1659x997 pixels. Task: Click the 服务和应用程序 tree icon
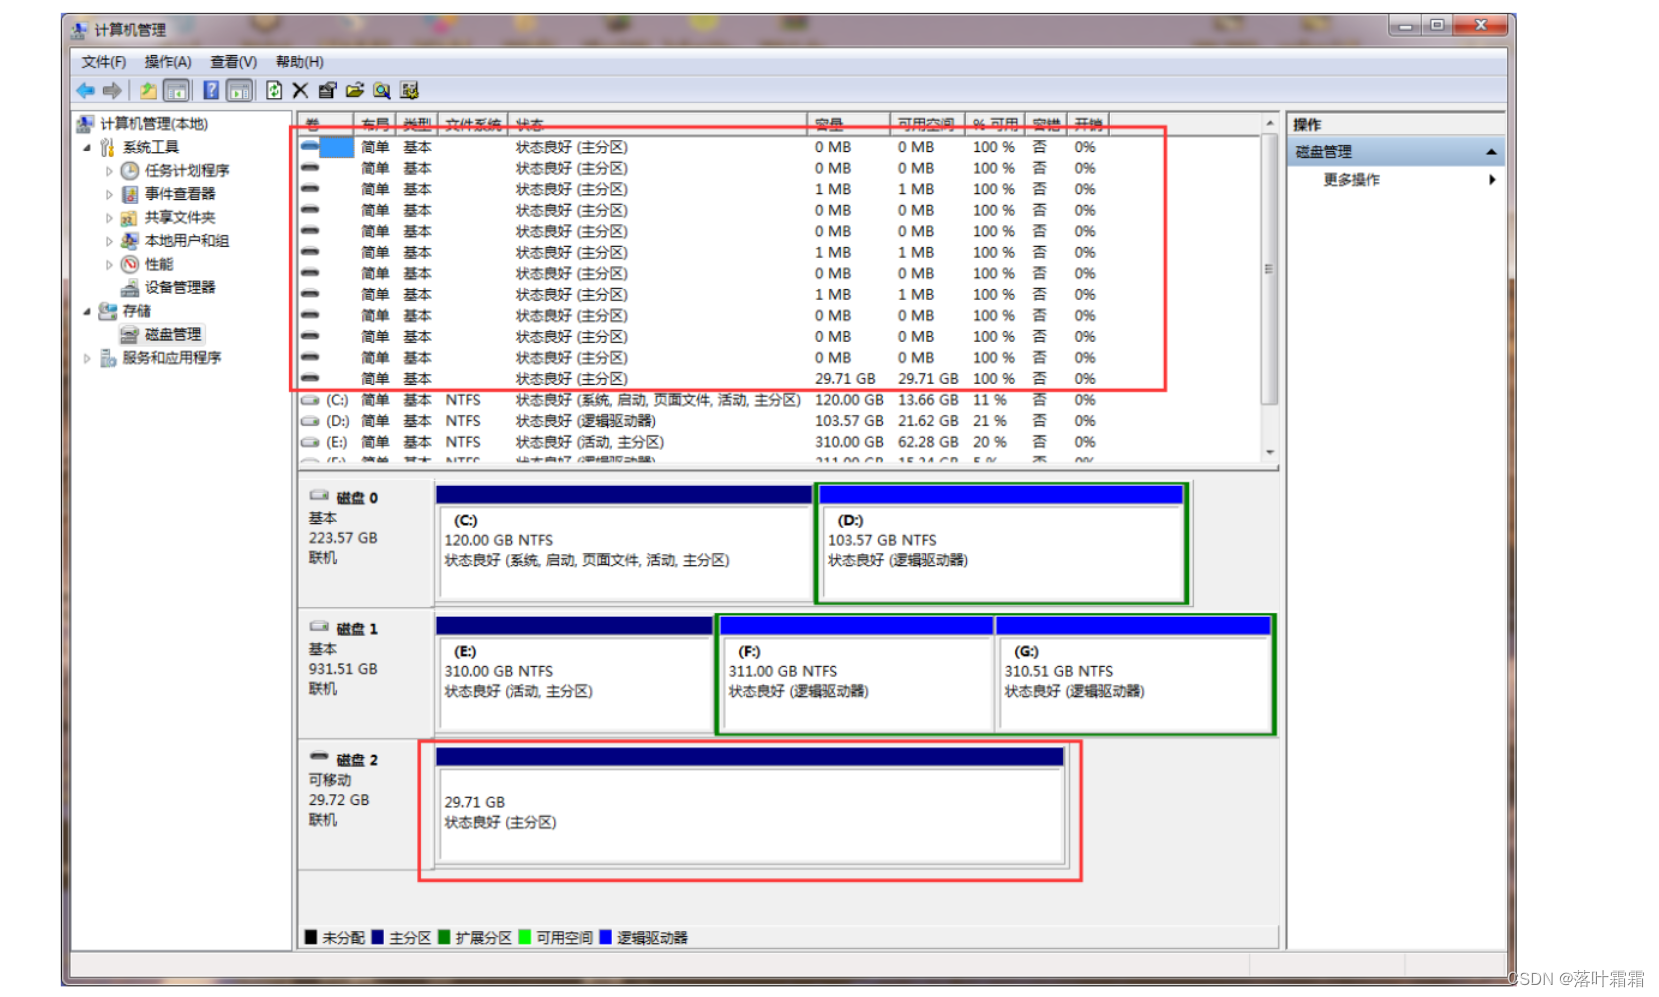pos(108,358)
